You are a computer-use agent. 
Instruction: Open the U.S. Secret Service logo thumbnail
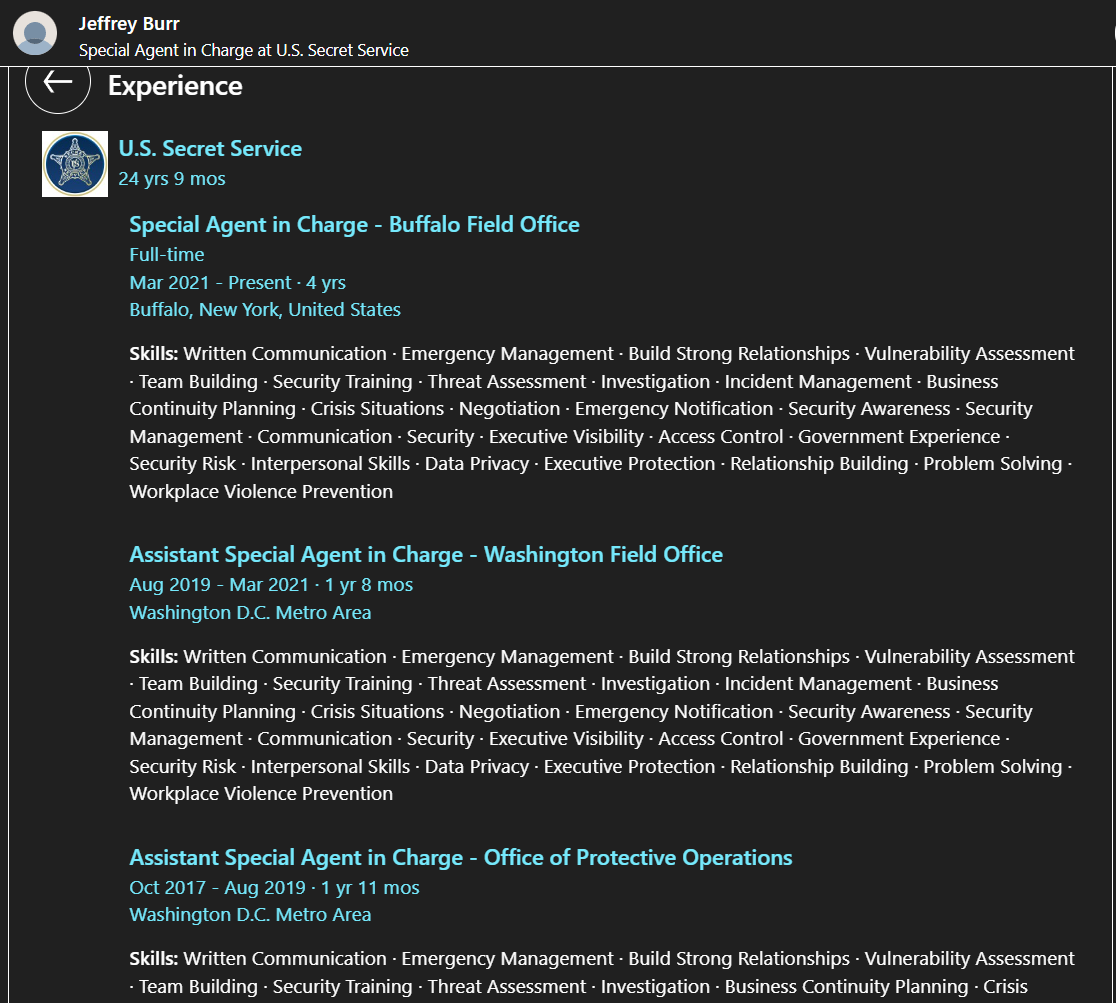75,164
